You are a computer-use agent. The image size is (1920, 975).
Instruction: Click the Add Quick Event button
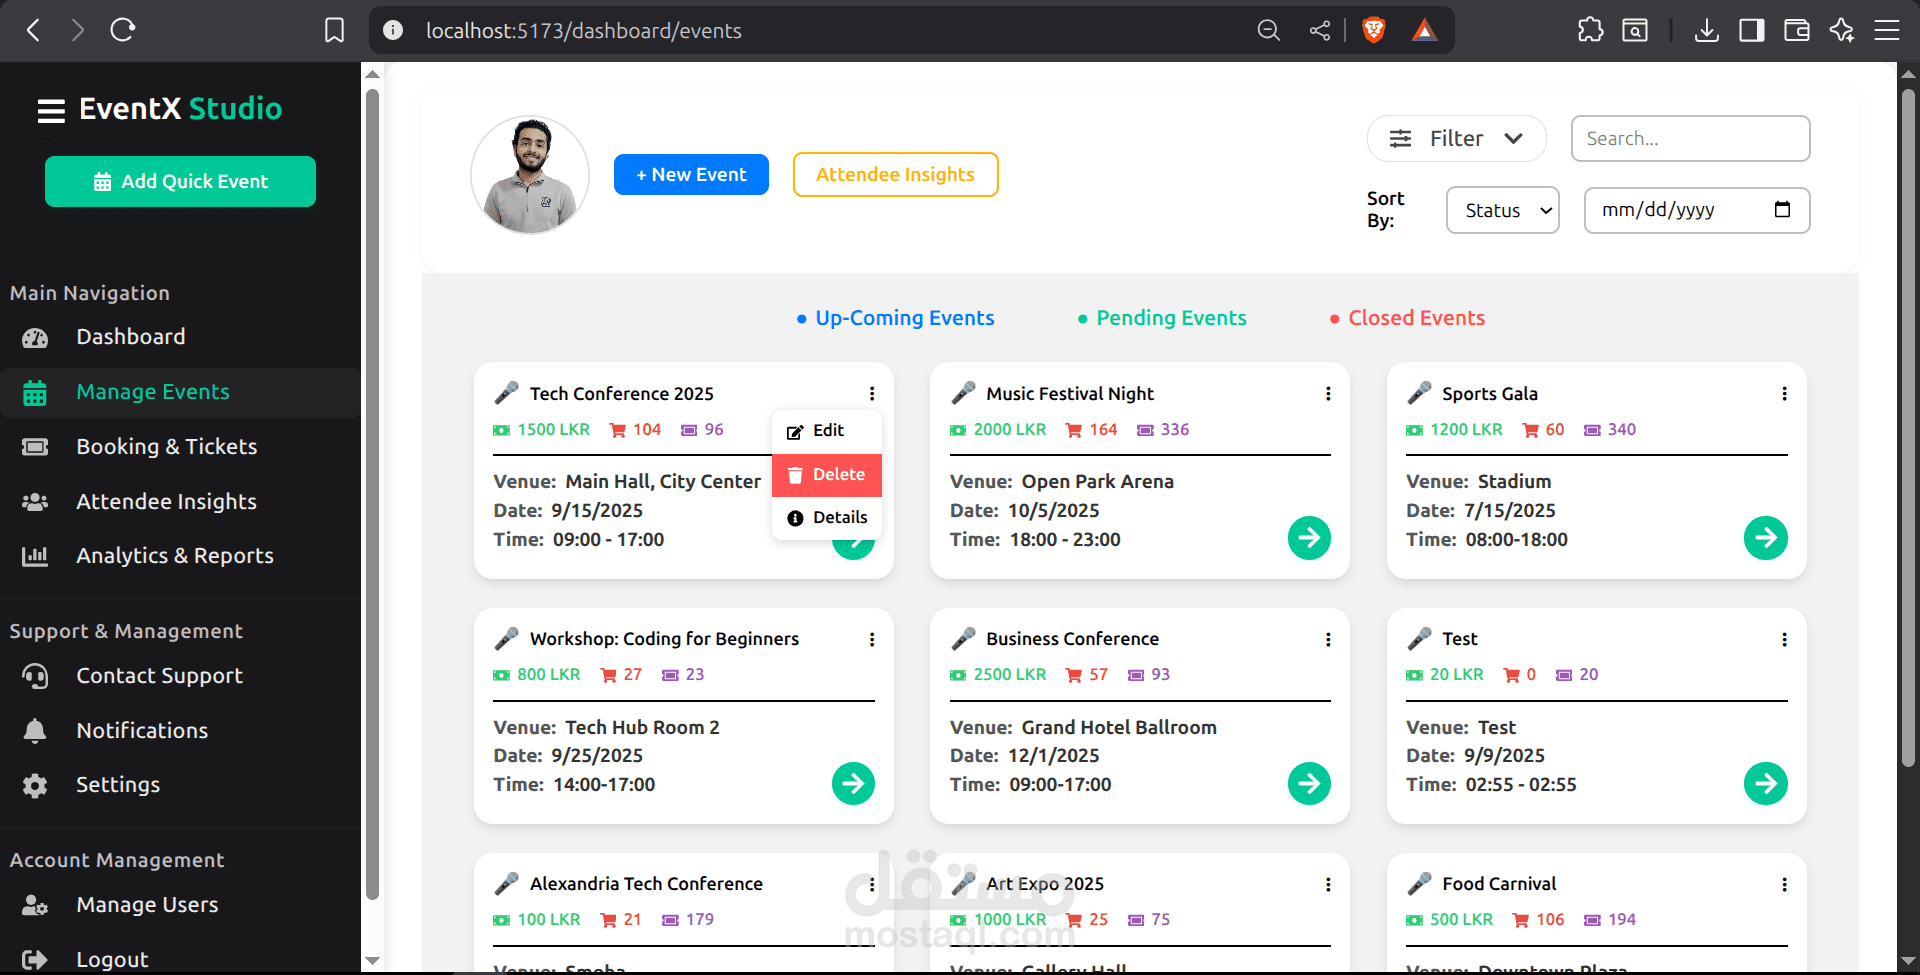click(x=180, y=181)
